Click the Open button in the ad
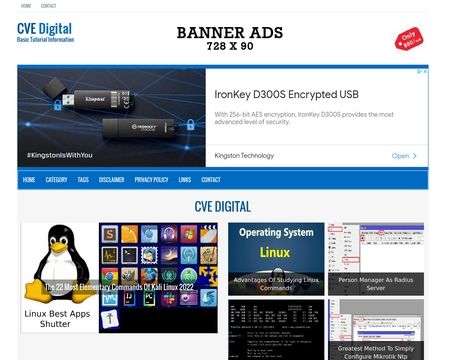This screenshot has width=450, height=360. click(404, 156)
